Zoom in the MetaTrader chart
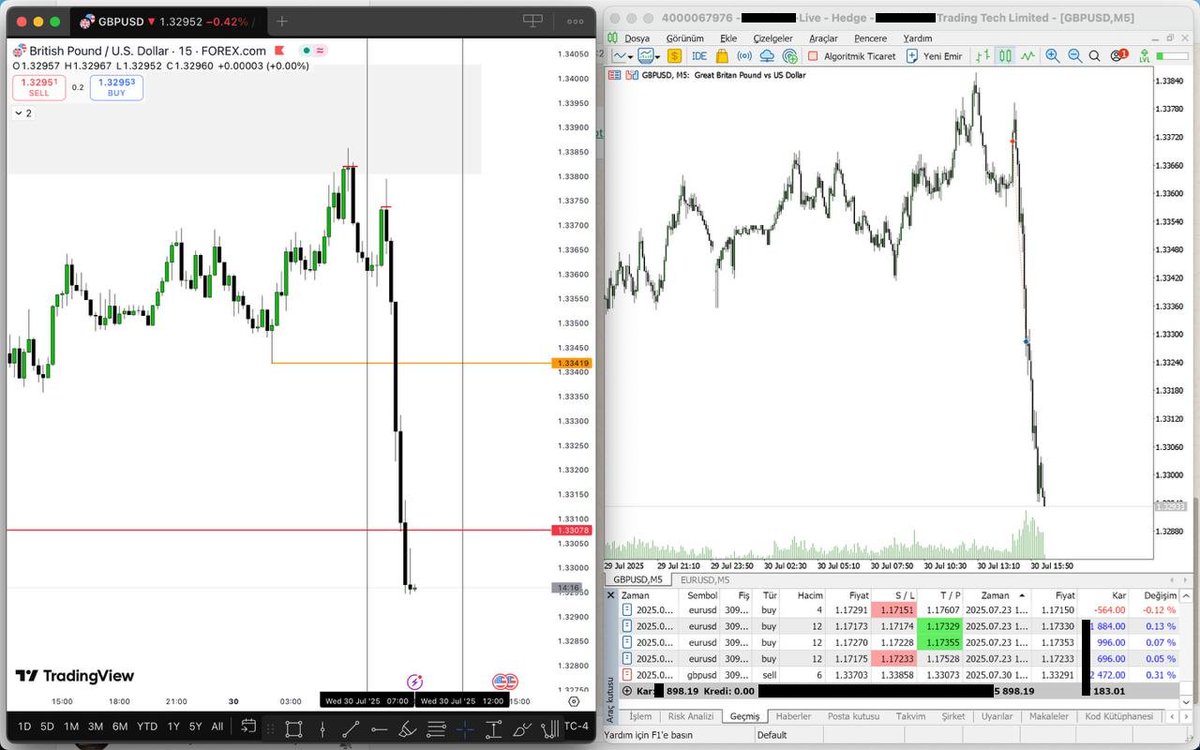Image resolution: width=1200 pixels, height=750 pixels. (1052, 56)
